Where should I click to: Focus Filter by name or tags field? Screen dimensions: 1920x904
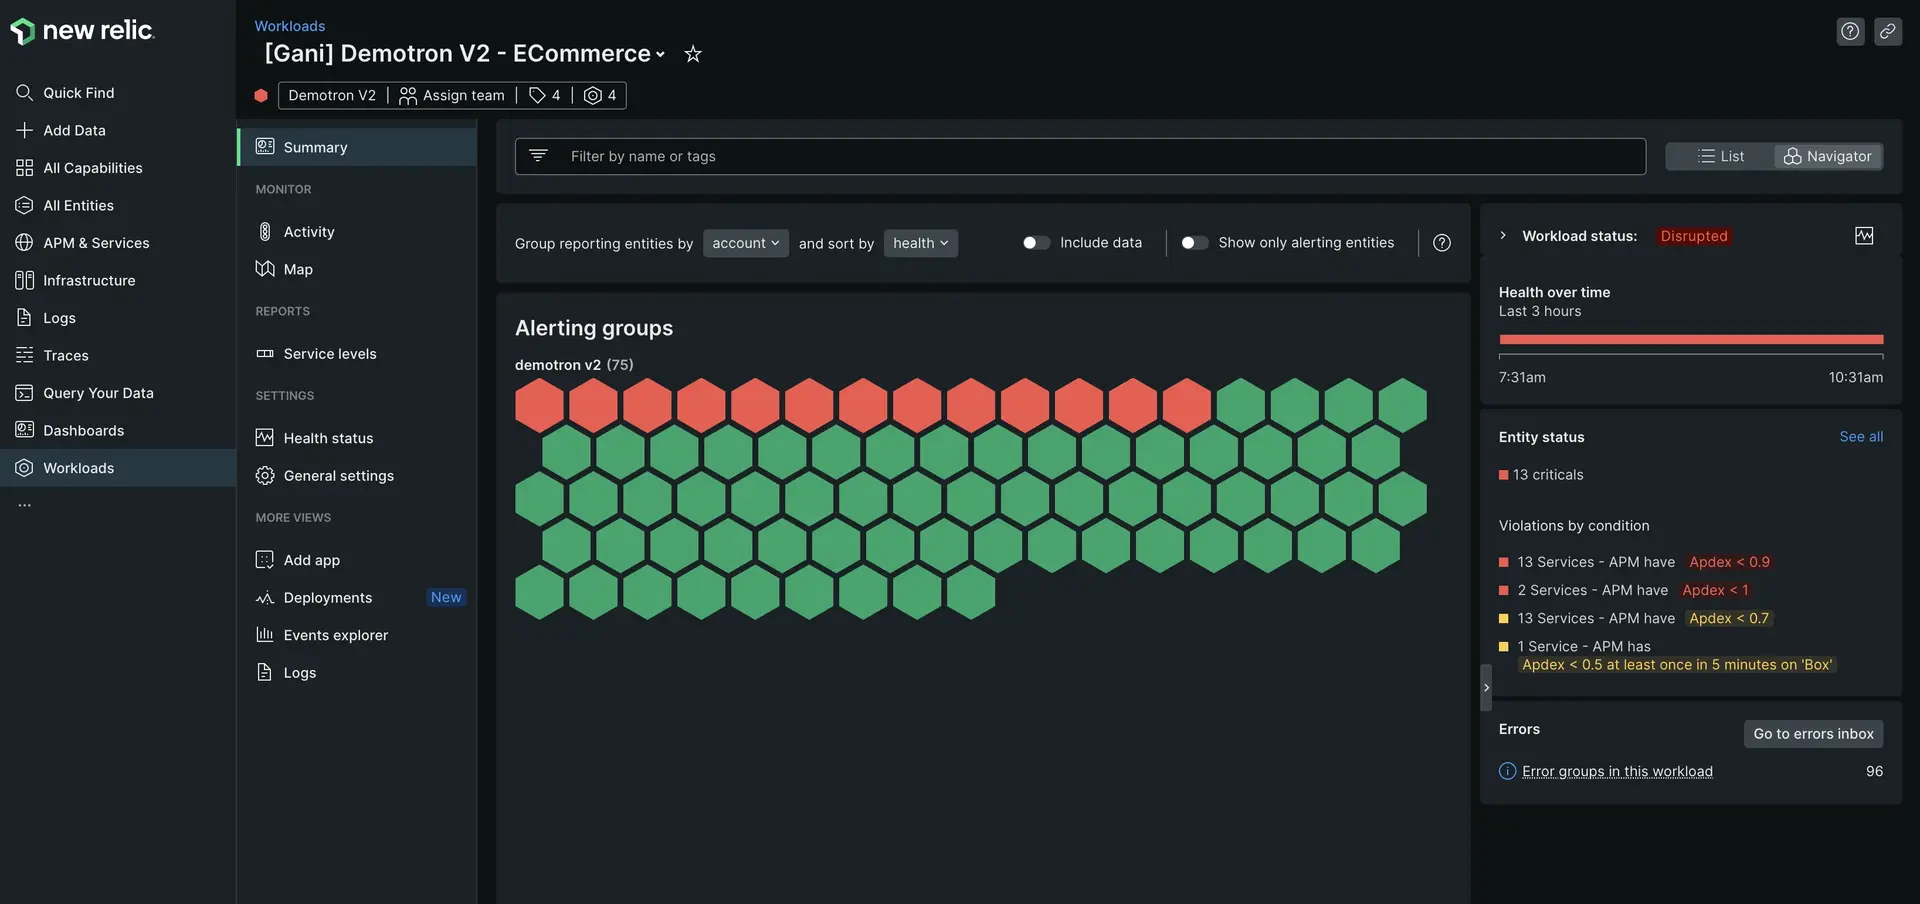[1080, 156]
